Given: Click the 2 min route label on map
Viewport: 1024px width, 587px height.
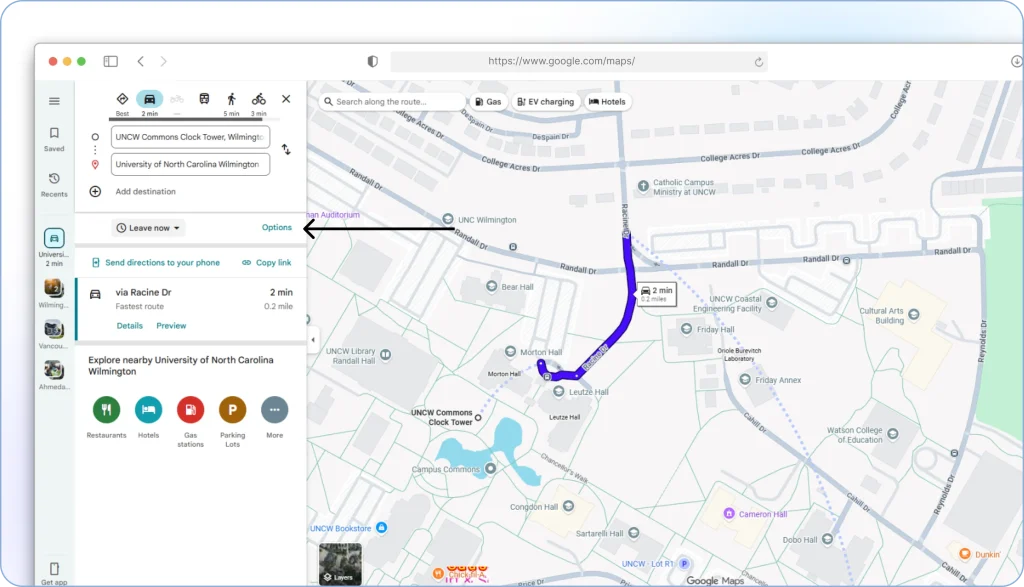Looking at the screenshot, I should pos(656,294).
